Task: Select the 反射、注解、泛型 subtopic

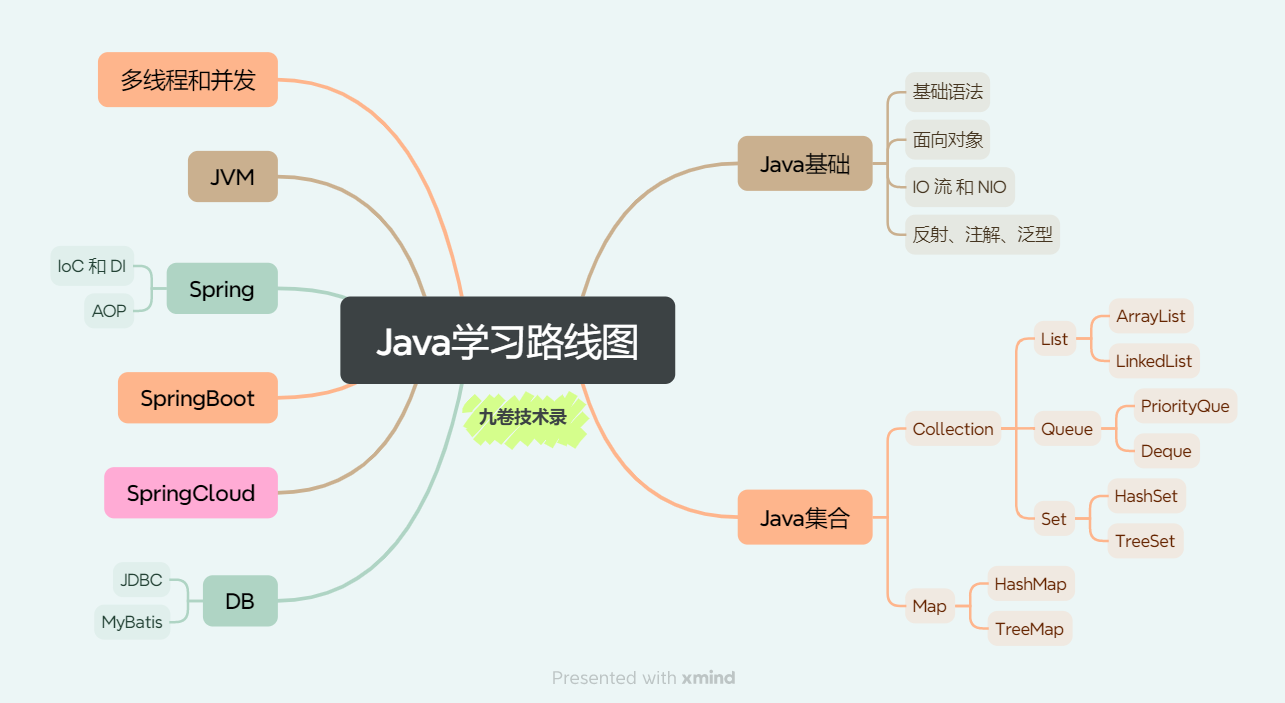Action: tap(983, 235)
